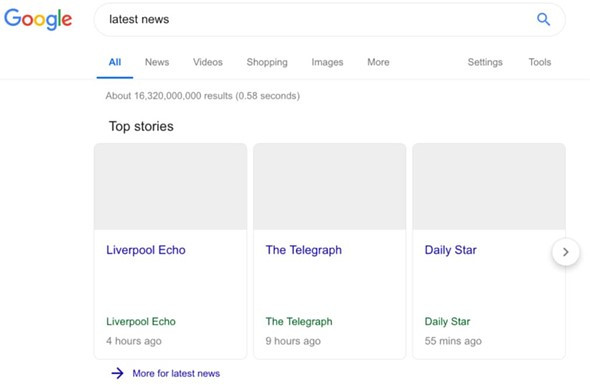Expand the More search options menu
The image size is (590, 385).
(378, 62)
